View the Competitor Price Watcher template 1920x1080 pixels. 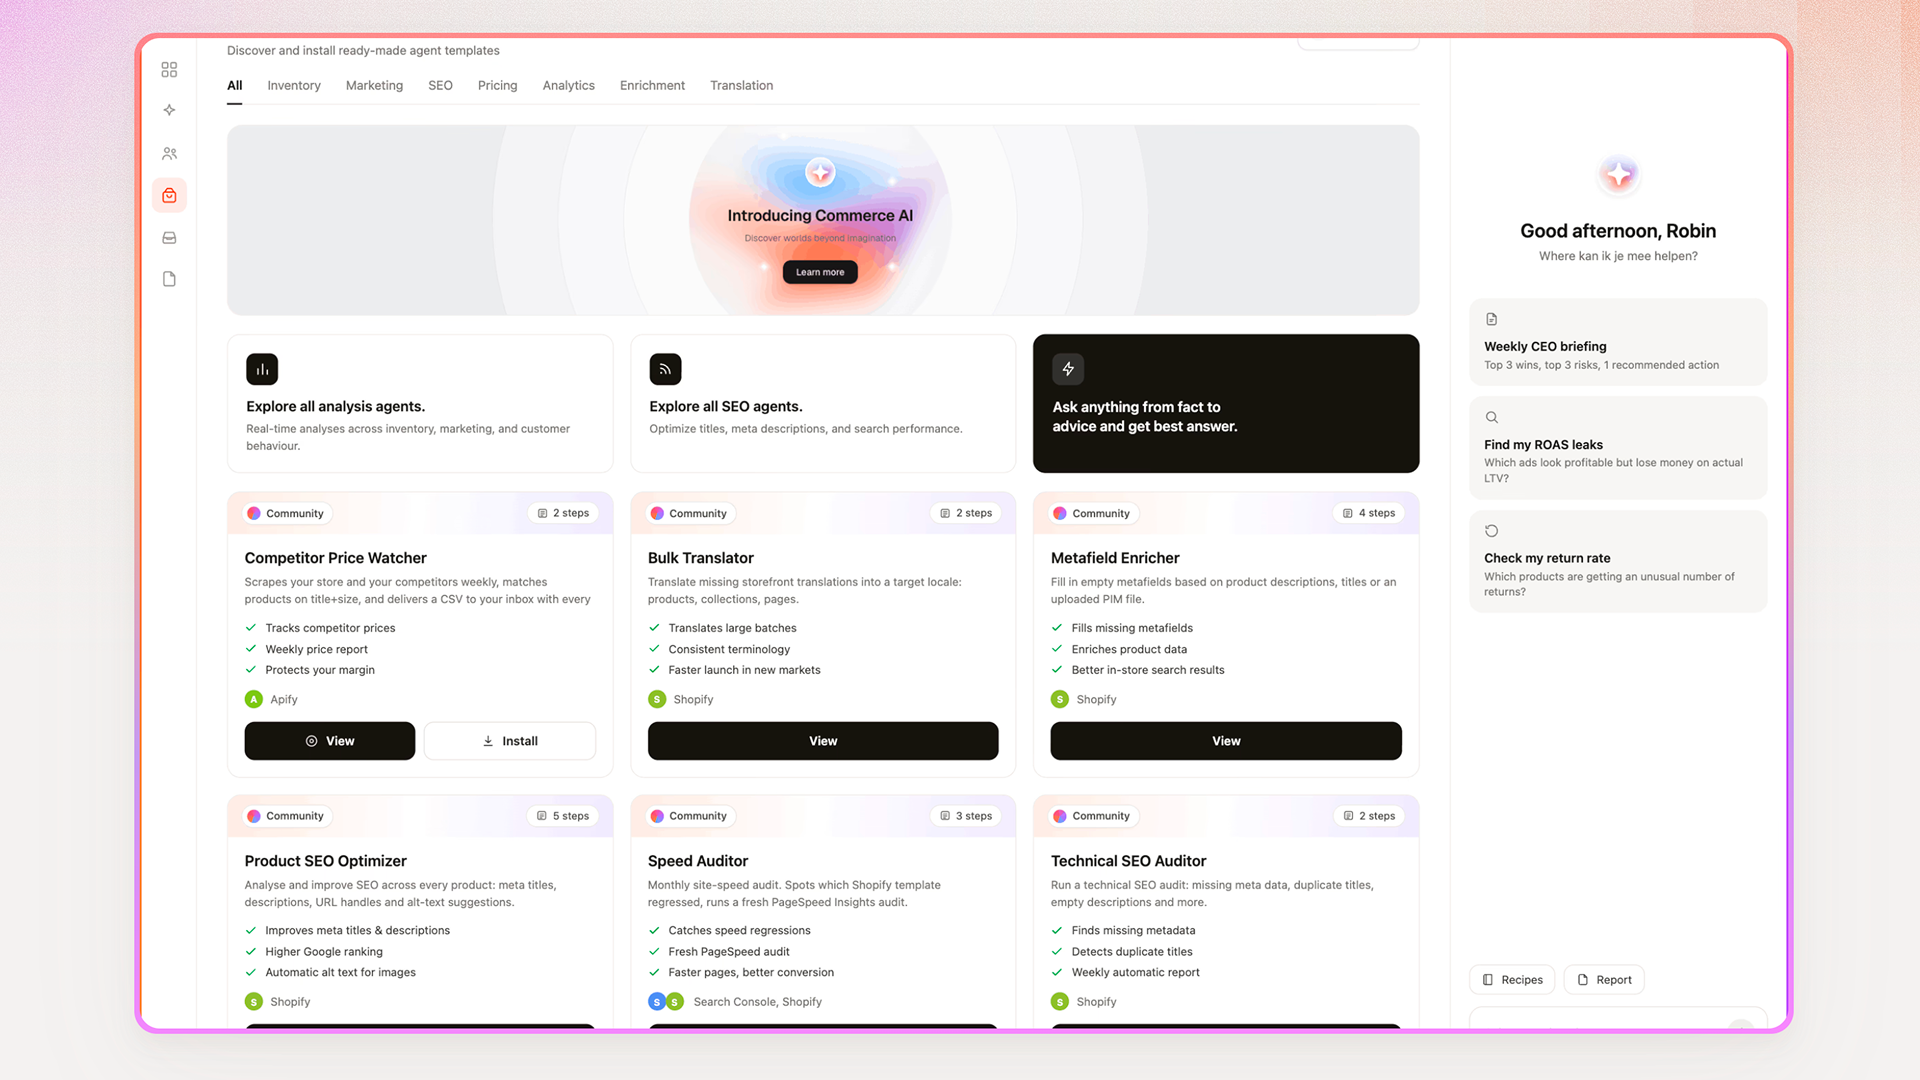330,741
